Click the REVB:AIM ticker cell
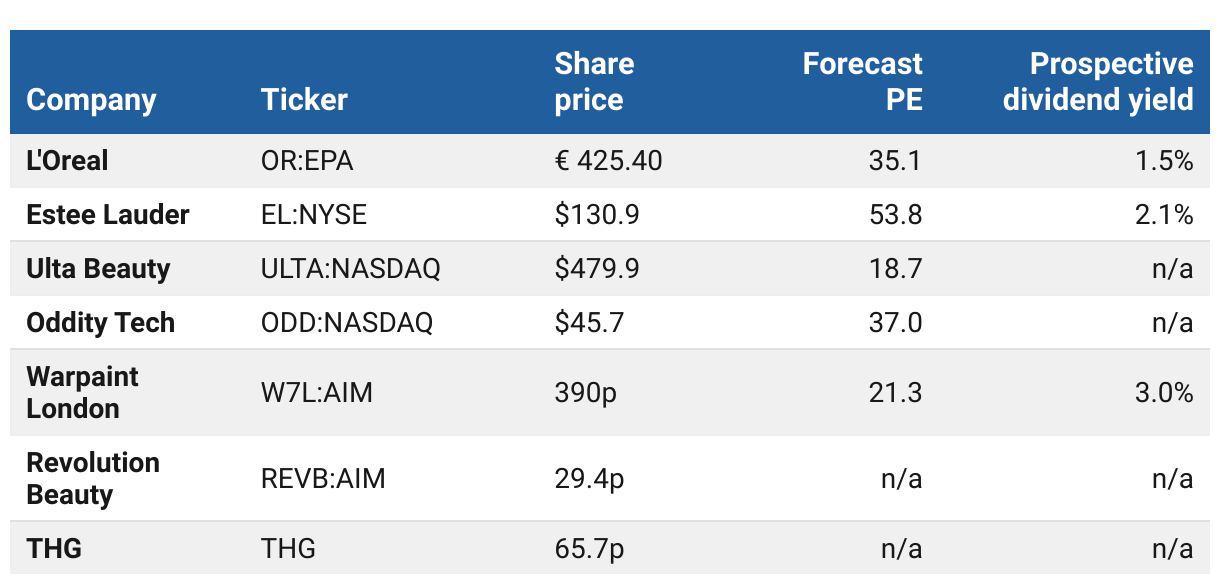 (323, 478)
